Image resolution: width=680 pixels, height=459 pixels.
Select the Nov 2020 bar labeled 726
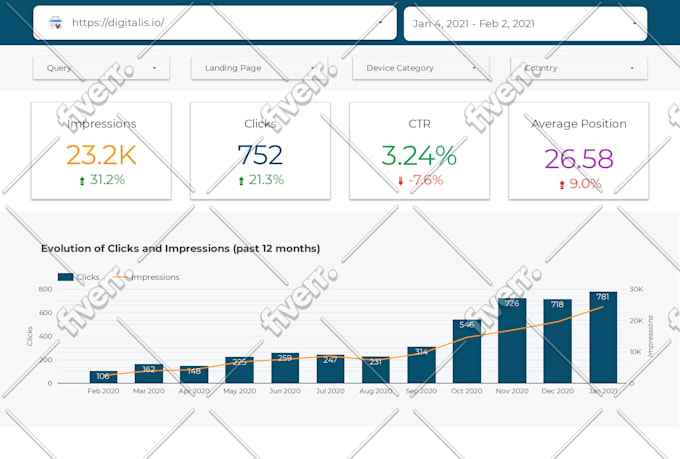[x=512, y=341]
